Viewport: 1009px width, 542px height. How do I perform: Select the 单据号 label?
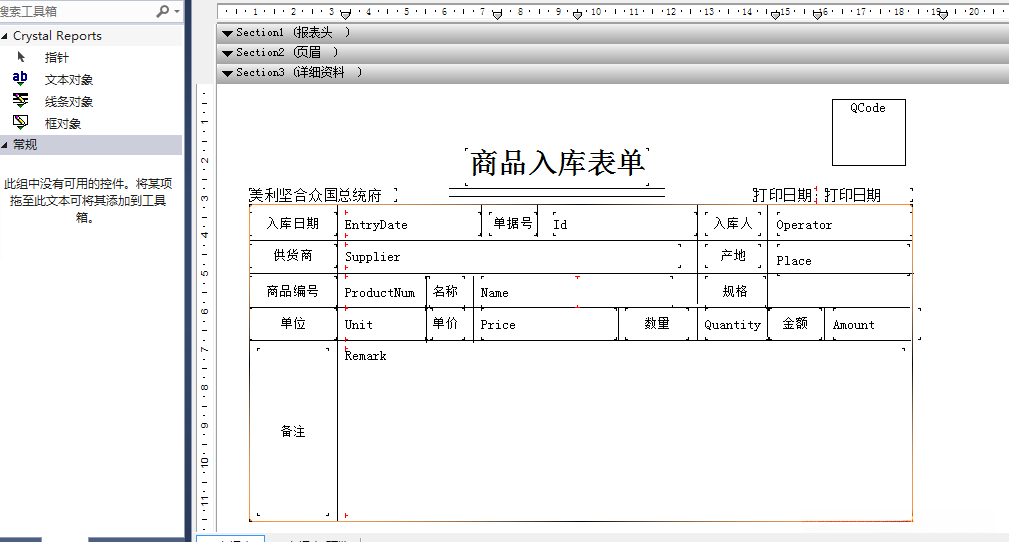[513, 223]
